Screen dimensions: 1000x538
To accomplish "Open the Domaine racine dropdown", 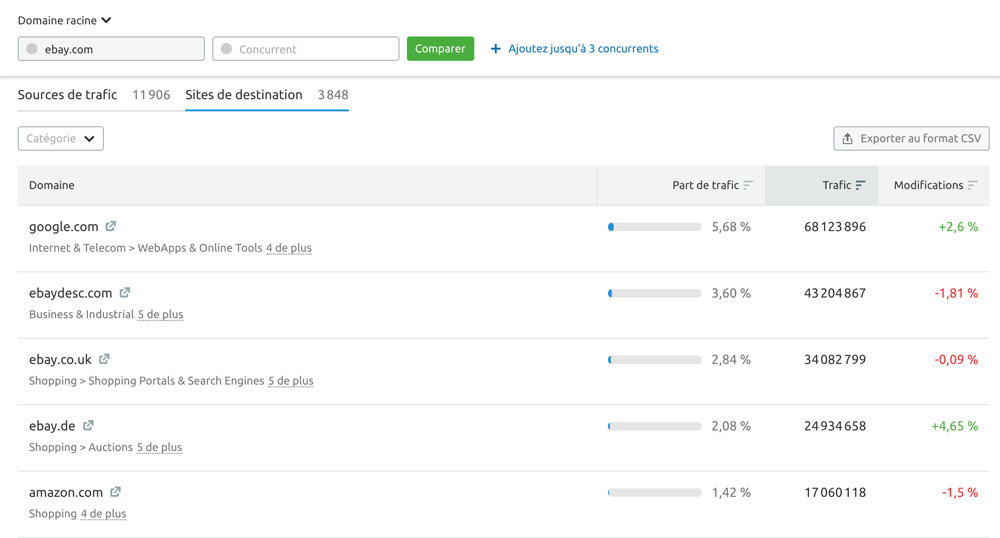I will click(64, 20).
